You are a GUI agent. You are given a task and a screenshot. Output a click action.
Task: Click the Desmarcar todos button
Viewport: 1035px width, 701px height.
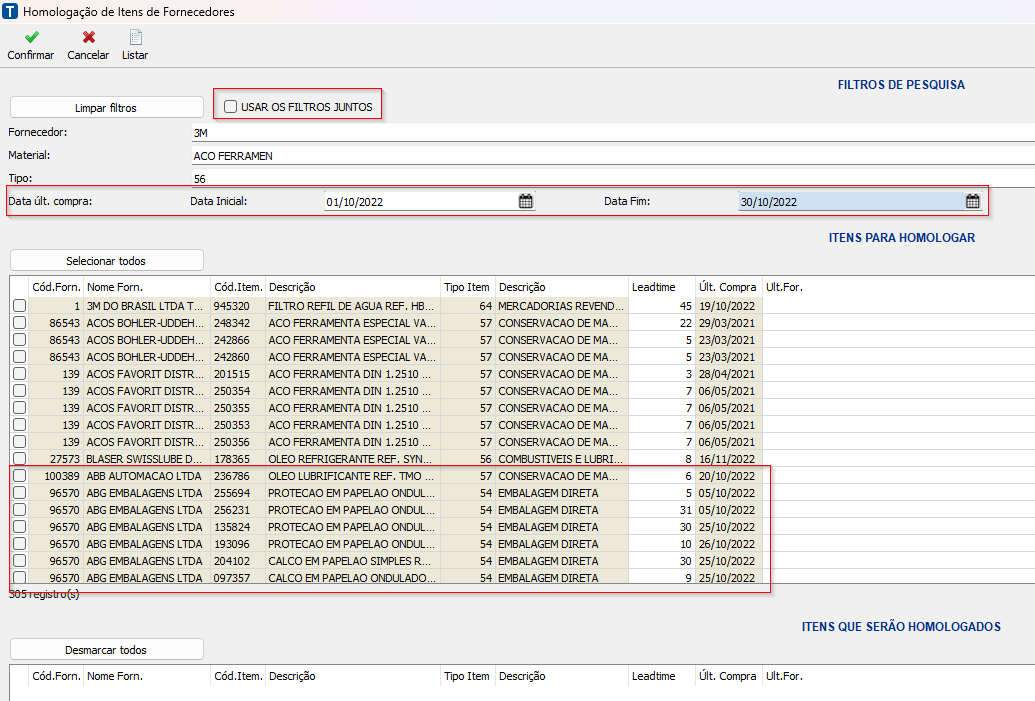pos(106,650)
